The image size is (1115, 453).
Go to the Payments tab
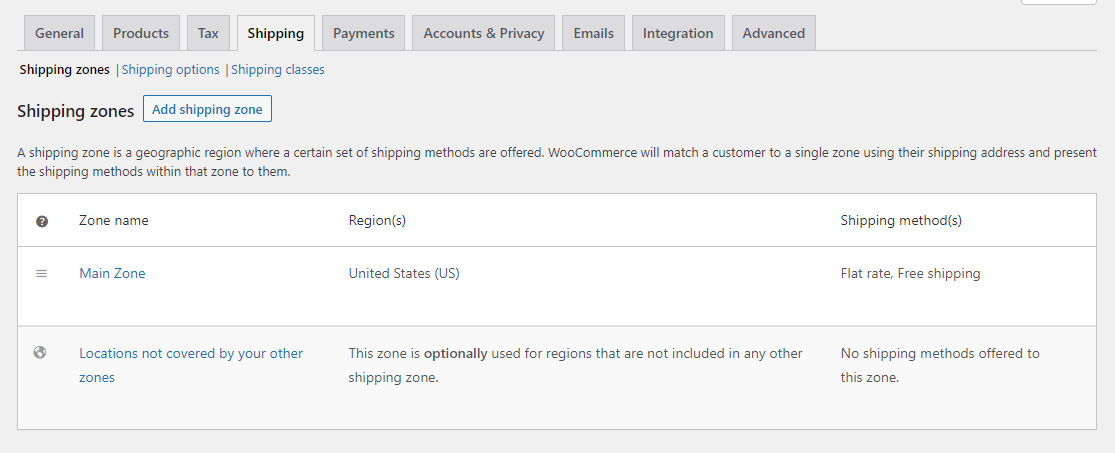(x=364, y=33)
